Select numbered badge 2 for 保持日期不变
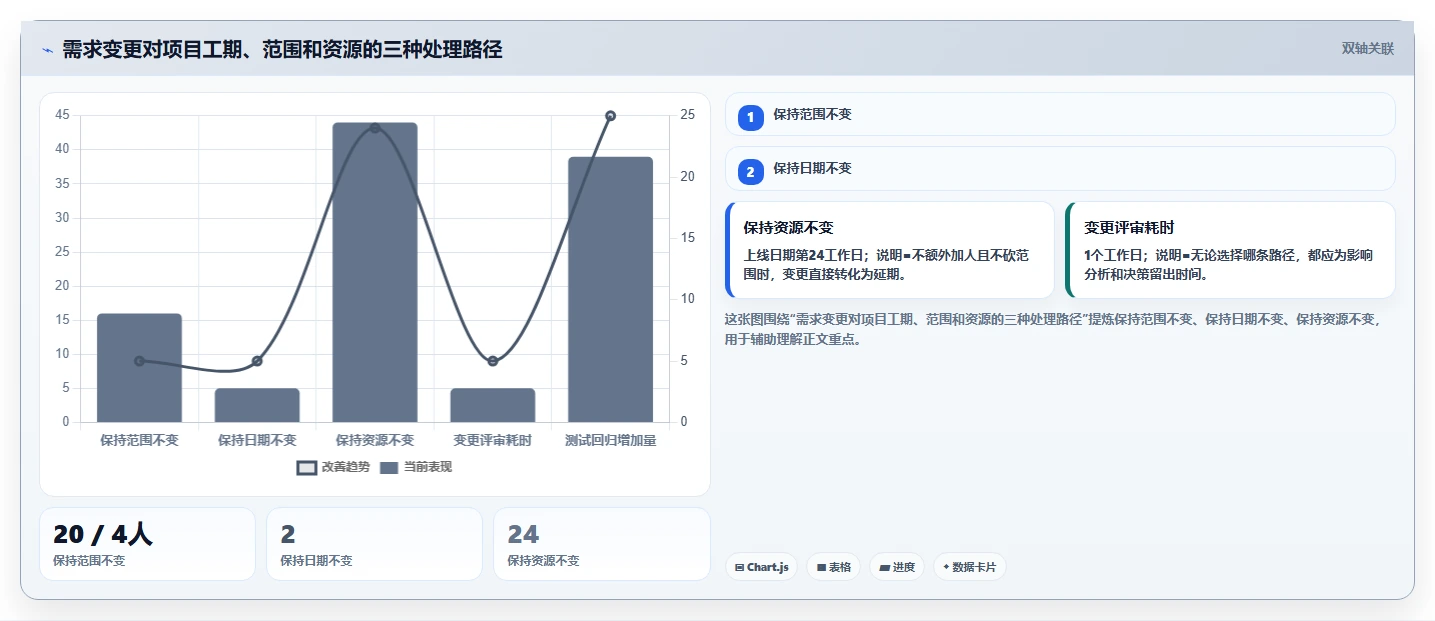 coord(751,172)
